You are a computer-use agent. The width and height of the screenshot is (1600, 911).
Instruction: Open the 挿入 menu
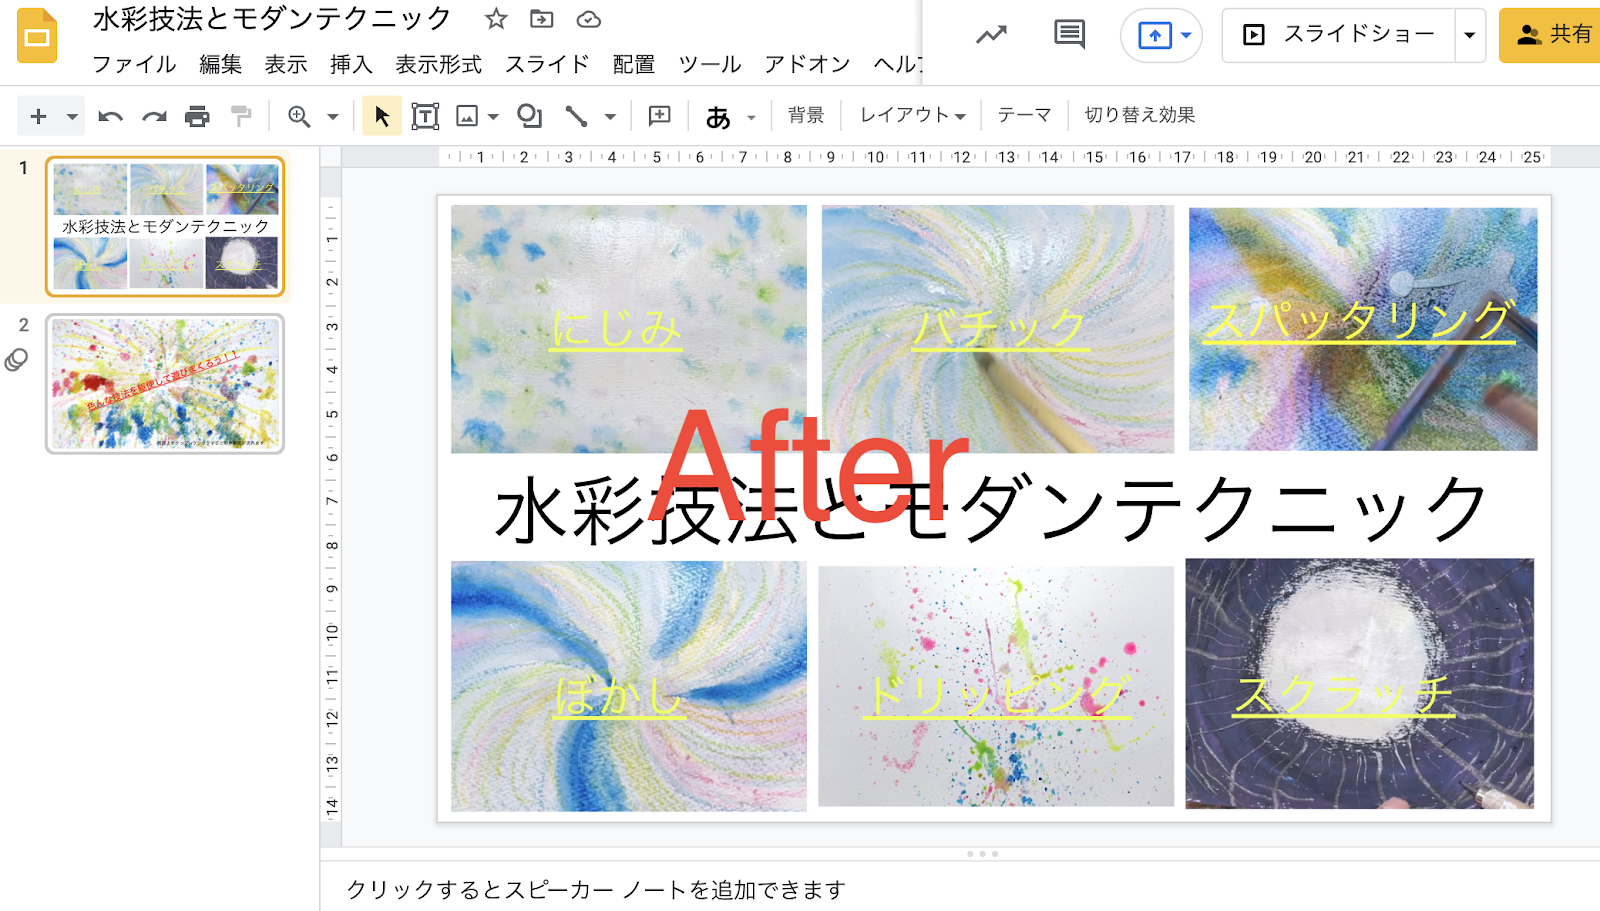point(351,64)
